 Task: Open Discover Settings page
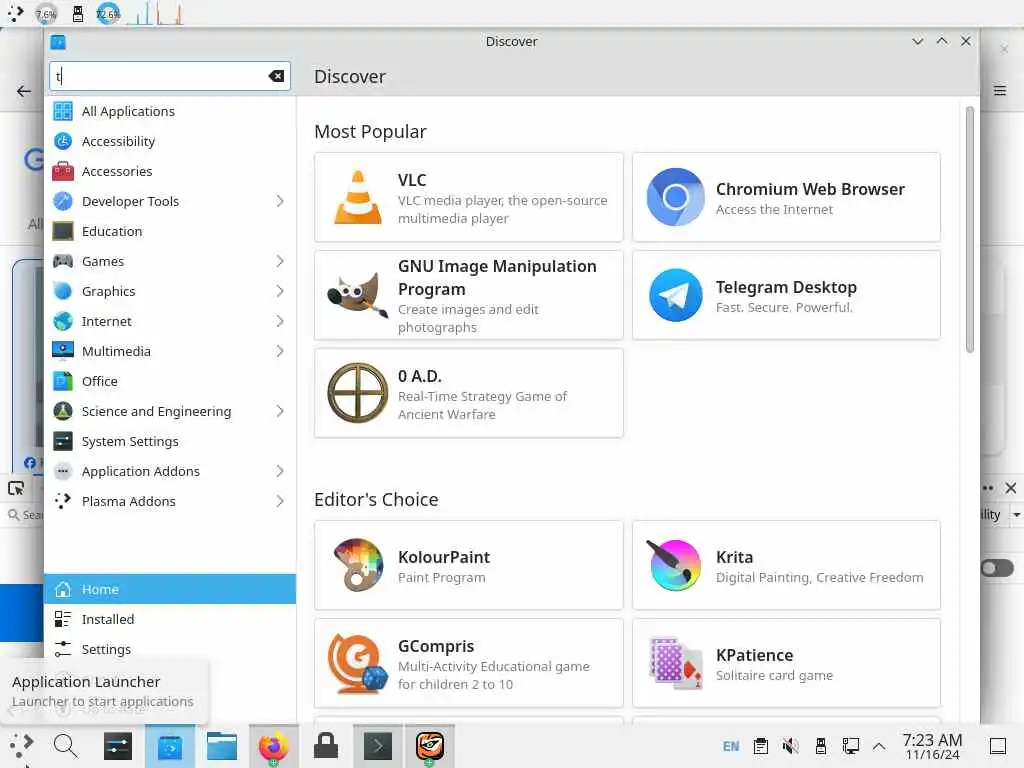170,649
